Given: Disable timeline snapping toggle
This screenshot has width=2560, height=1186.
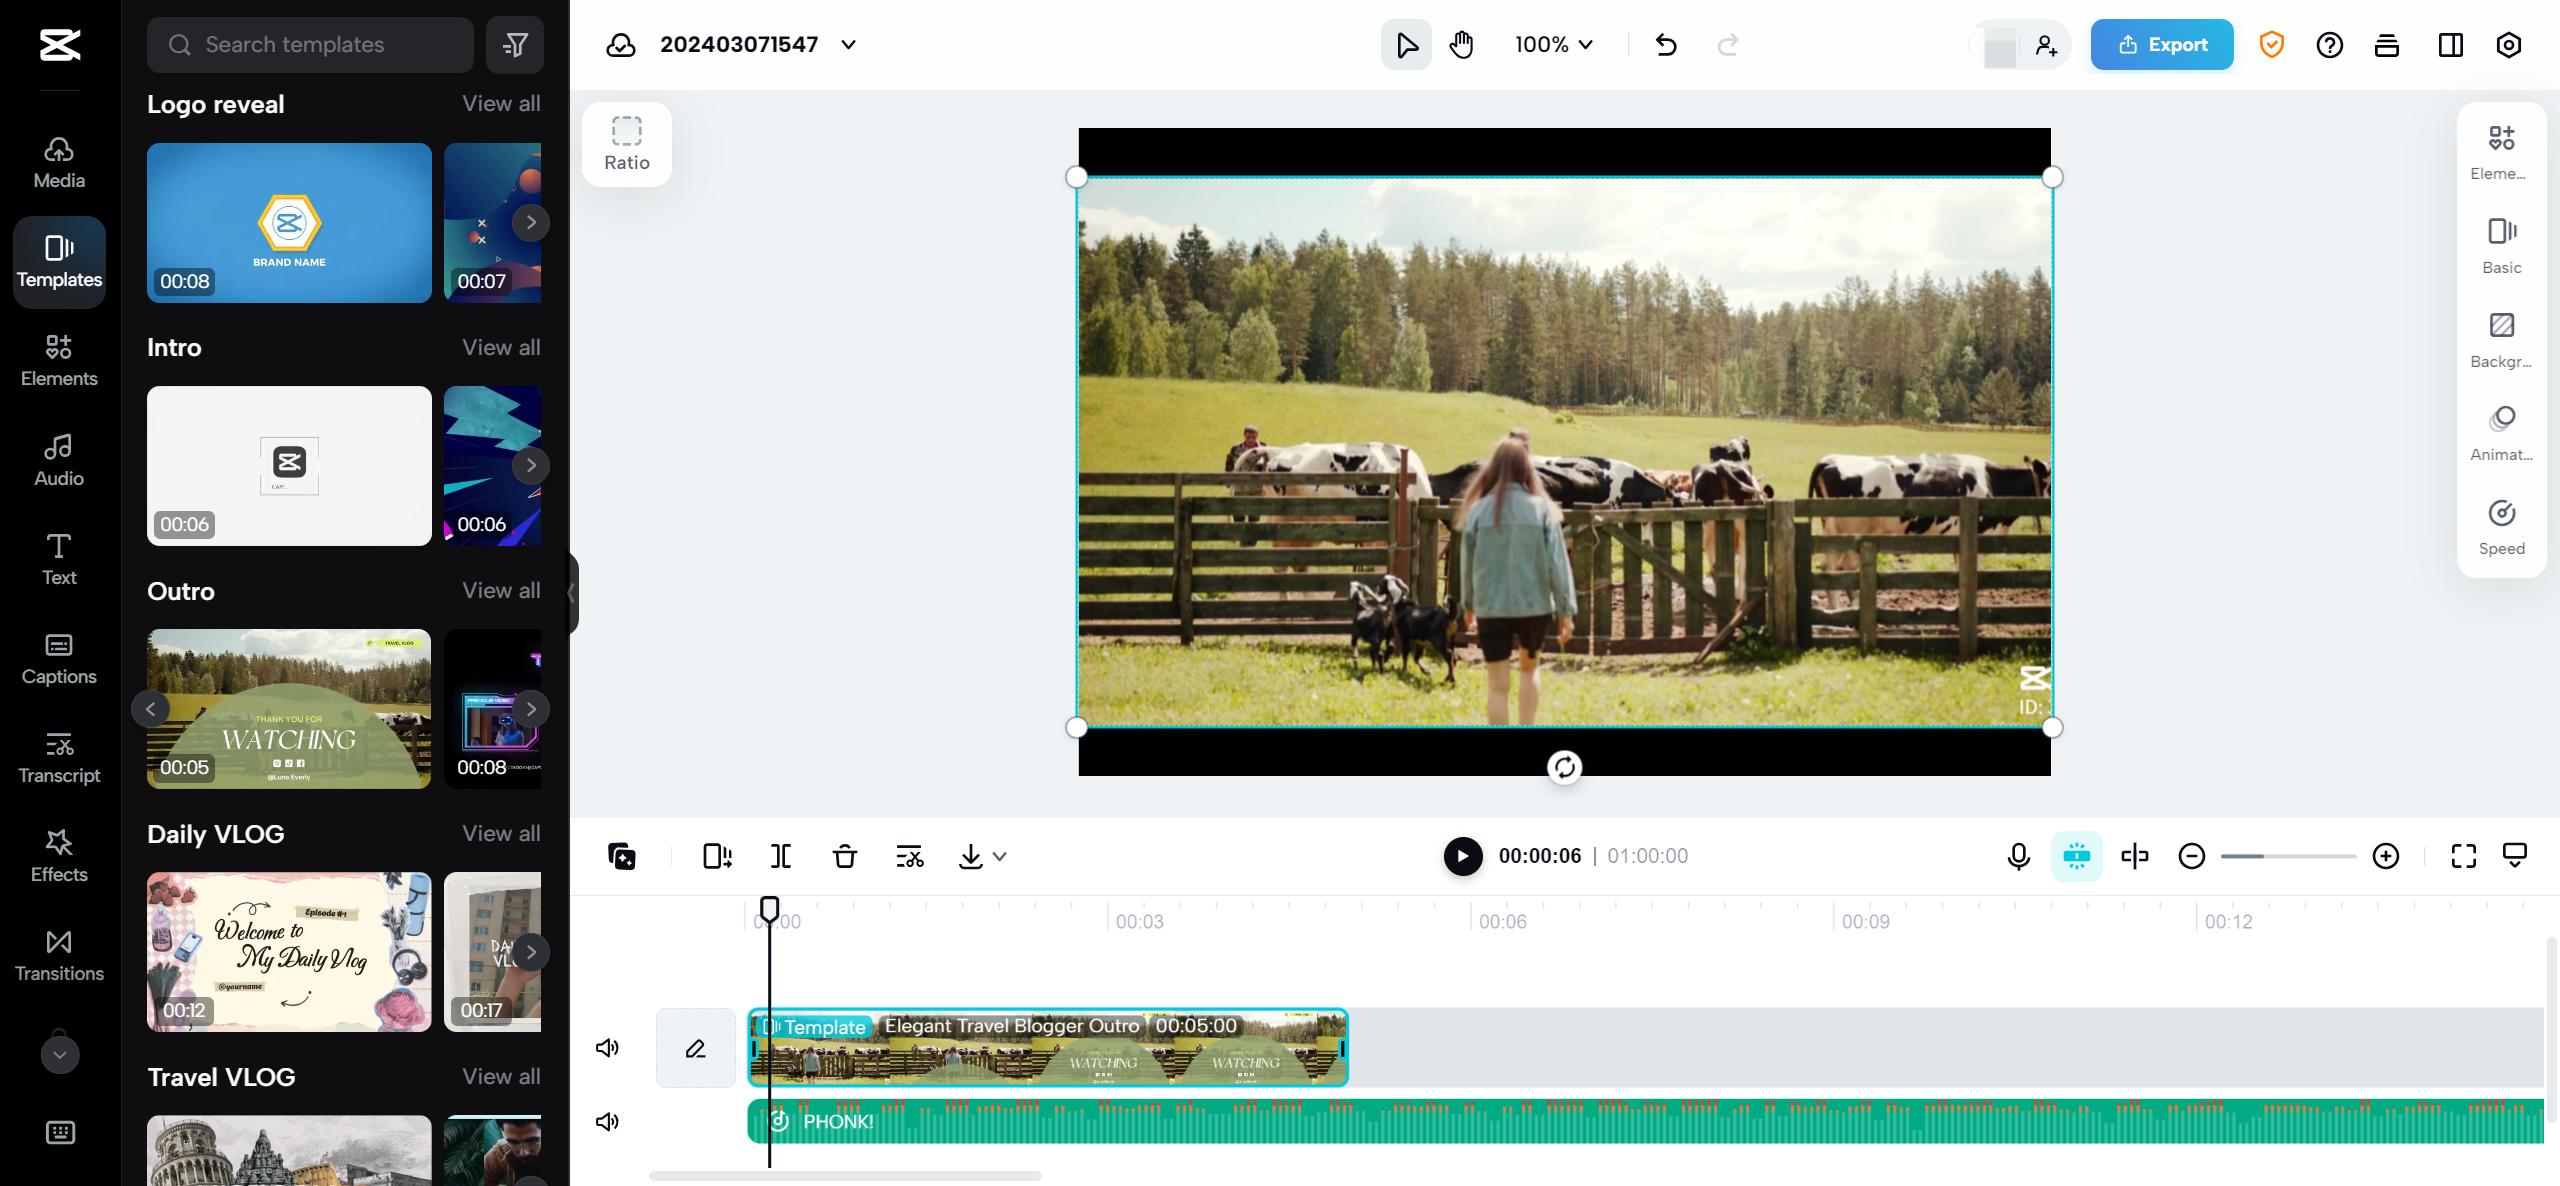Looking at the screenshot, I should pos(2076,856).
